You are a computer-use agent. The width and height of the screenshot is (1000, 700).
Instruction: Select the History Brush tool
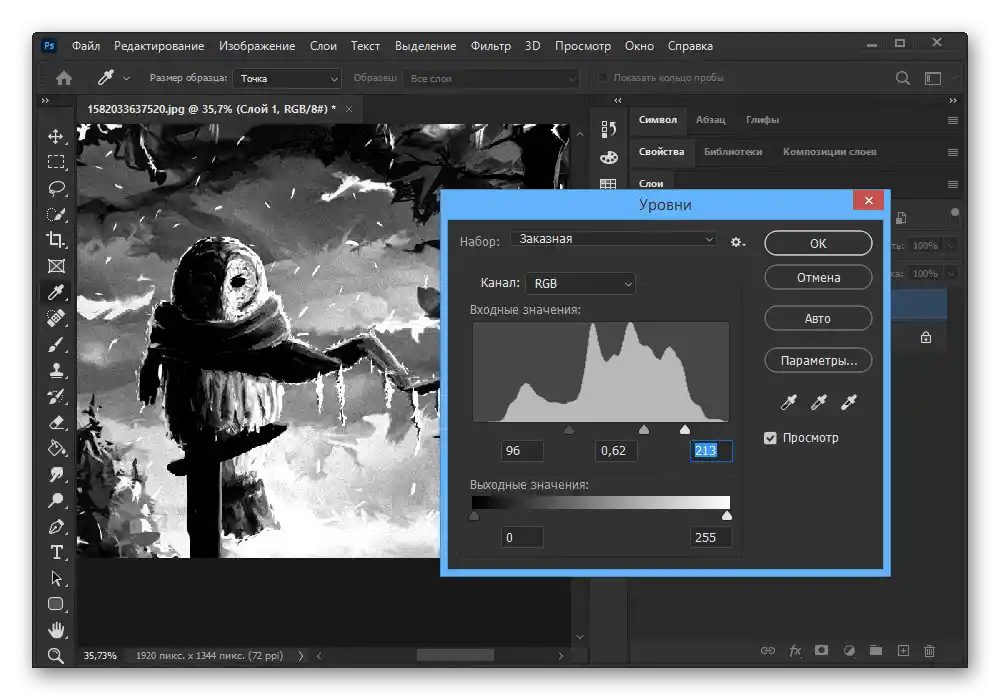[x=56, y=397]
